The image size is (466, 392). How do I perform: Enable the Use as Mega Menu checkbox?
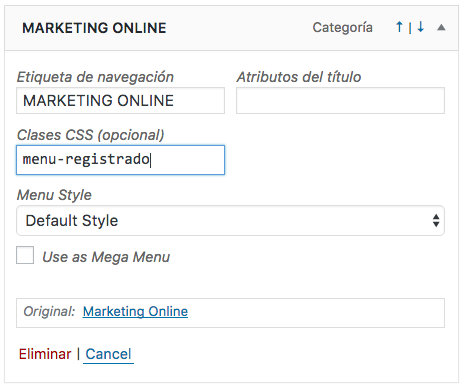[x=25, y=255]
